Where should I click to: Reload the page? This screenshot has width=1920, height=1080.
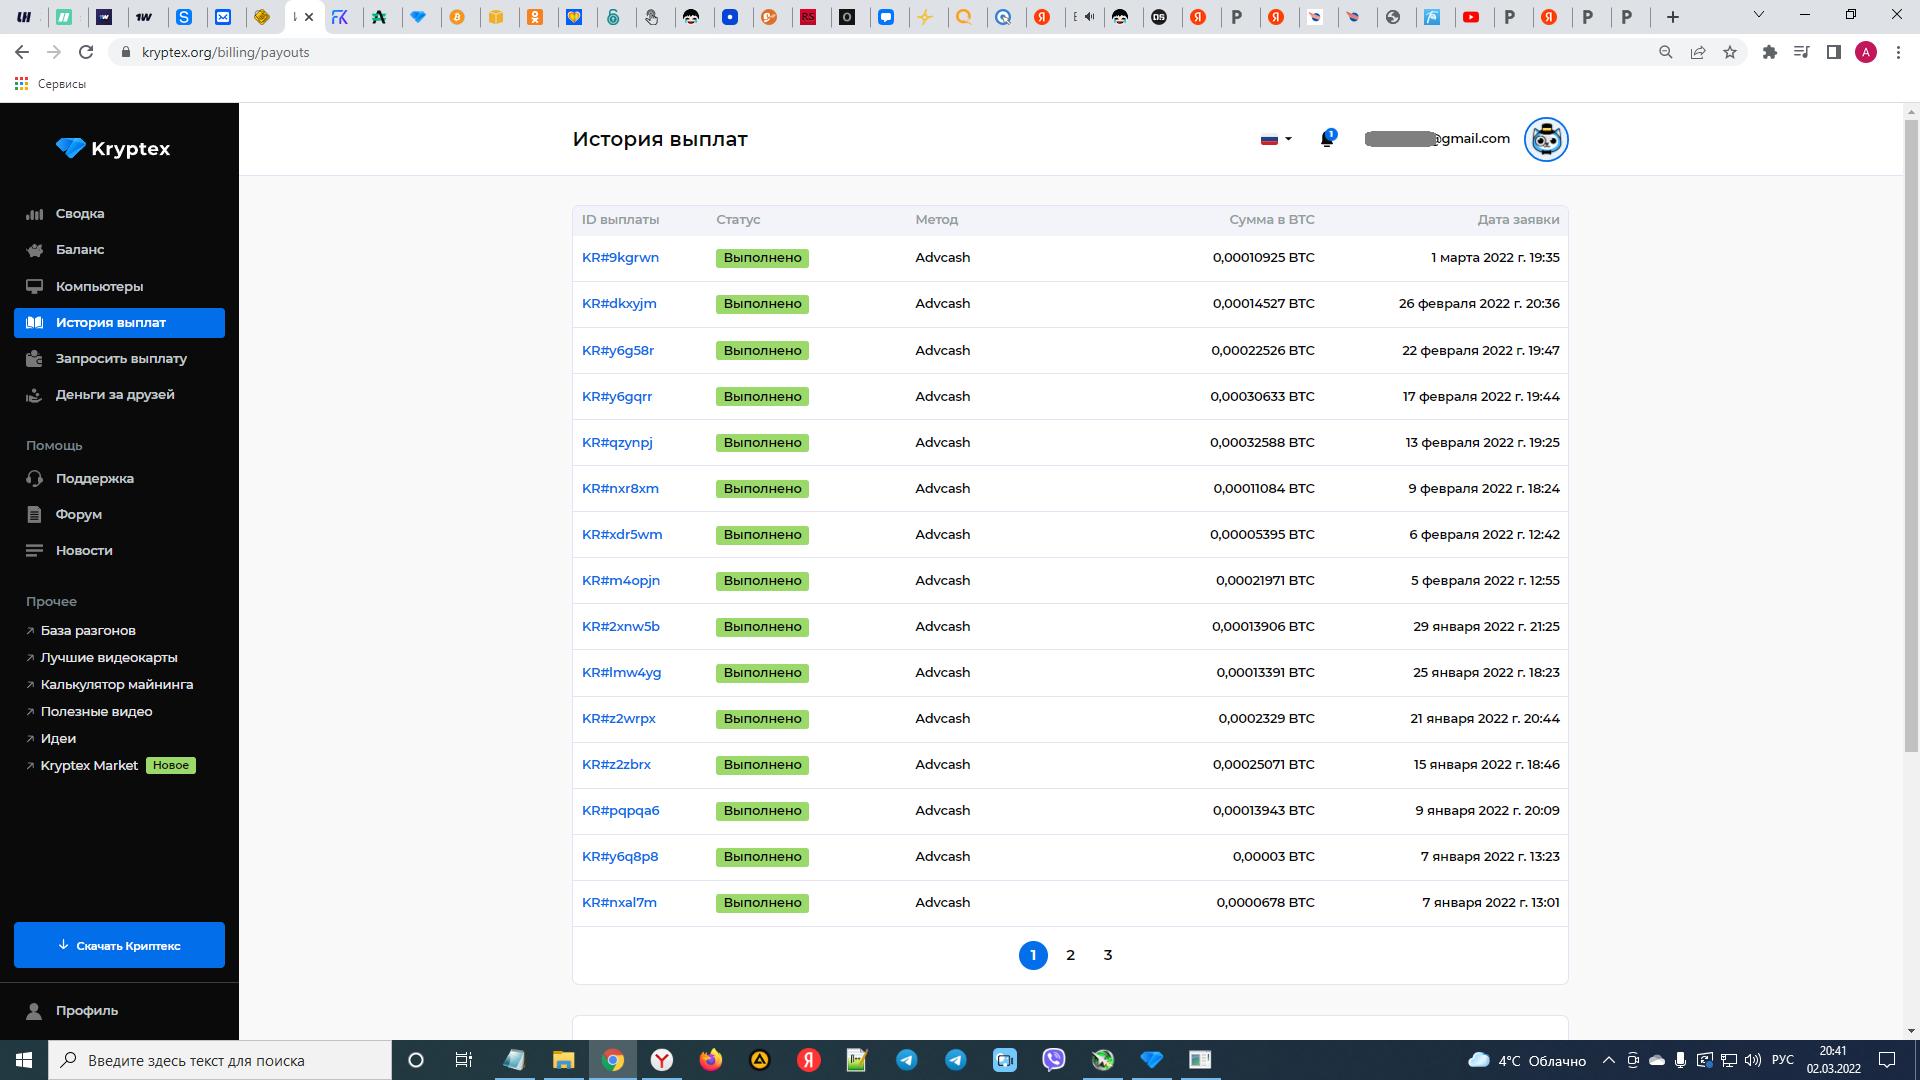pos(86,52)
